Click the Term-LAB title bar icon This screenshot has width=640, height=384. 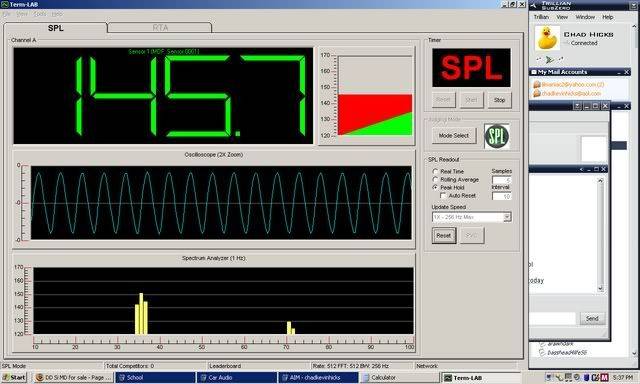pyautogui.click(x=4, y=4)
